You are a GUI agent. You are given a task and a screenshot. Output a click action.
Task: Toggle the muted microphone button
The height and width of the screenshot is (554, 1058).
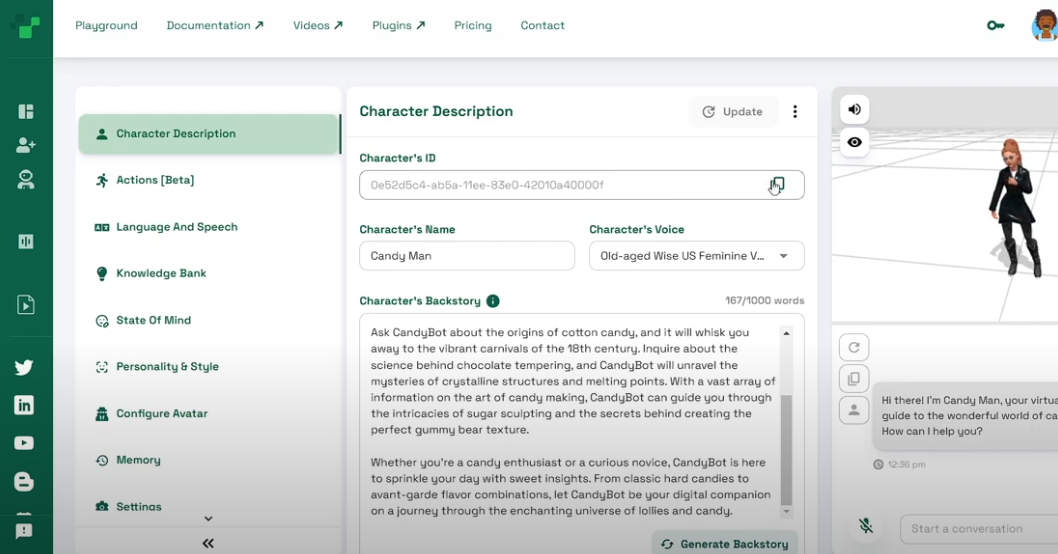pyautogui.click(x=866, y=527)
